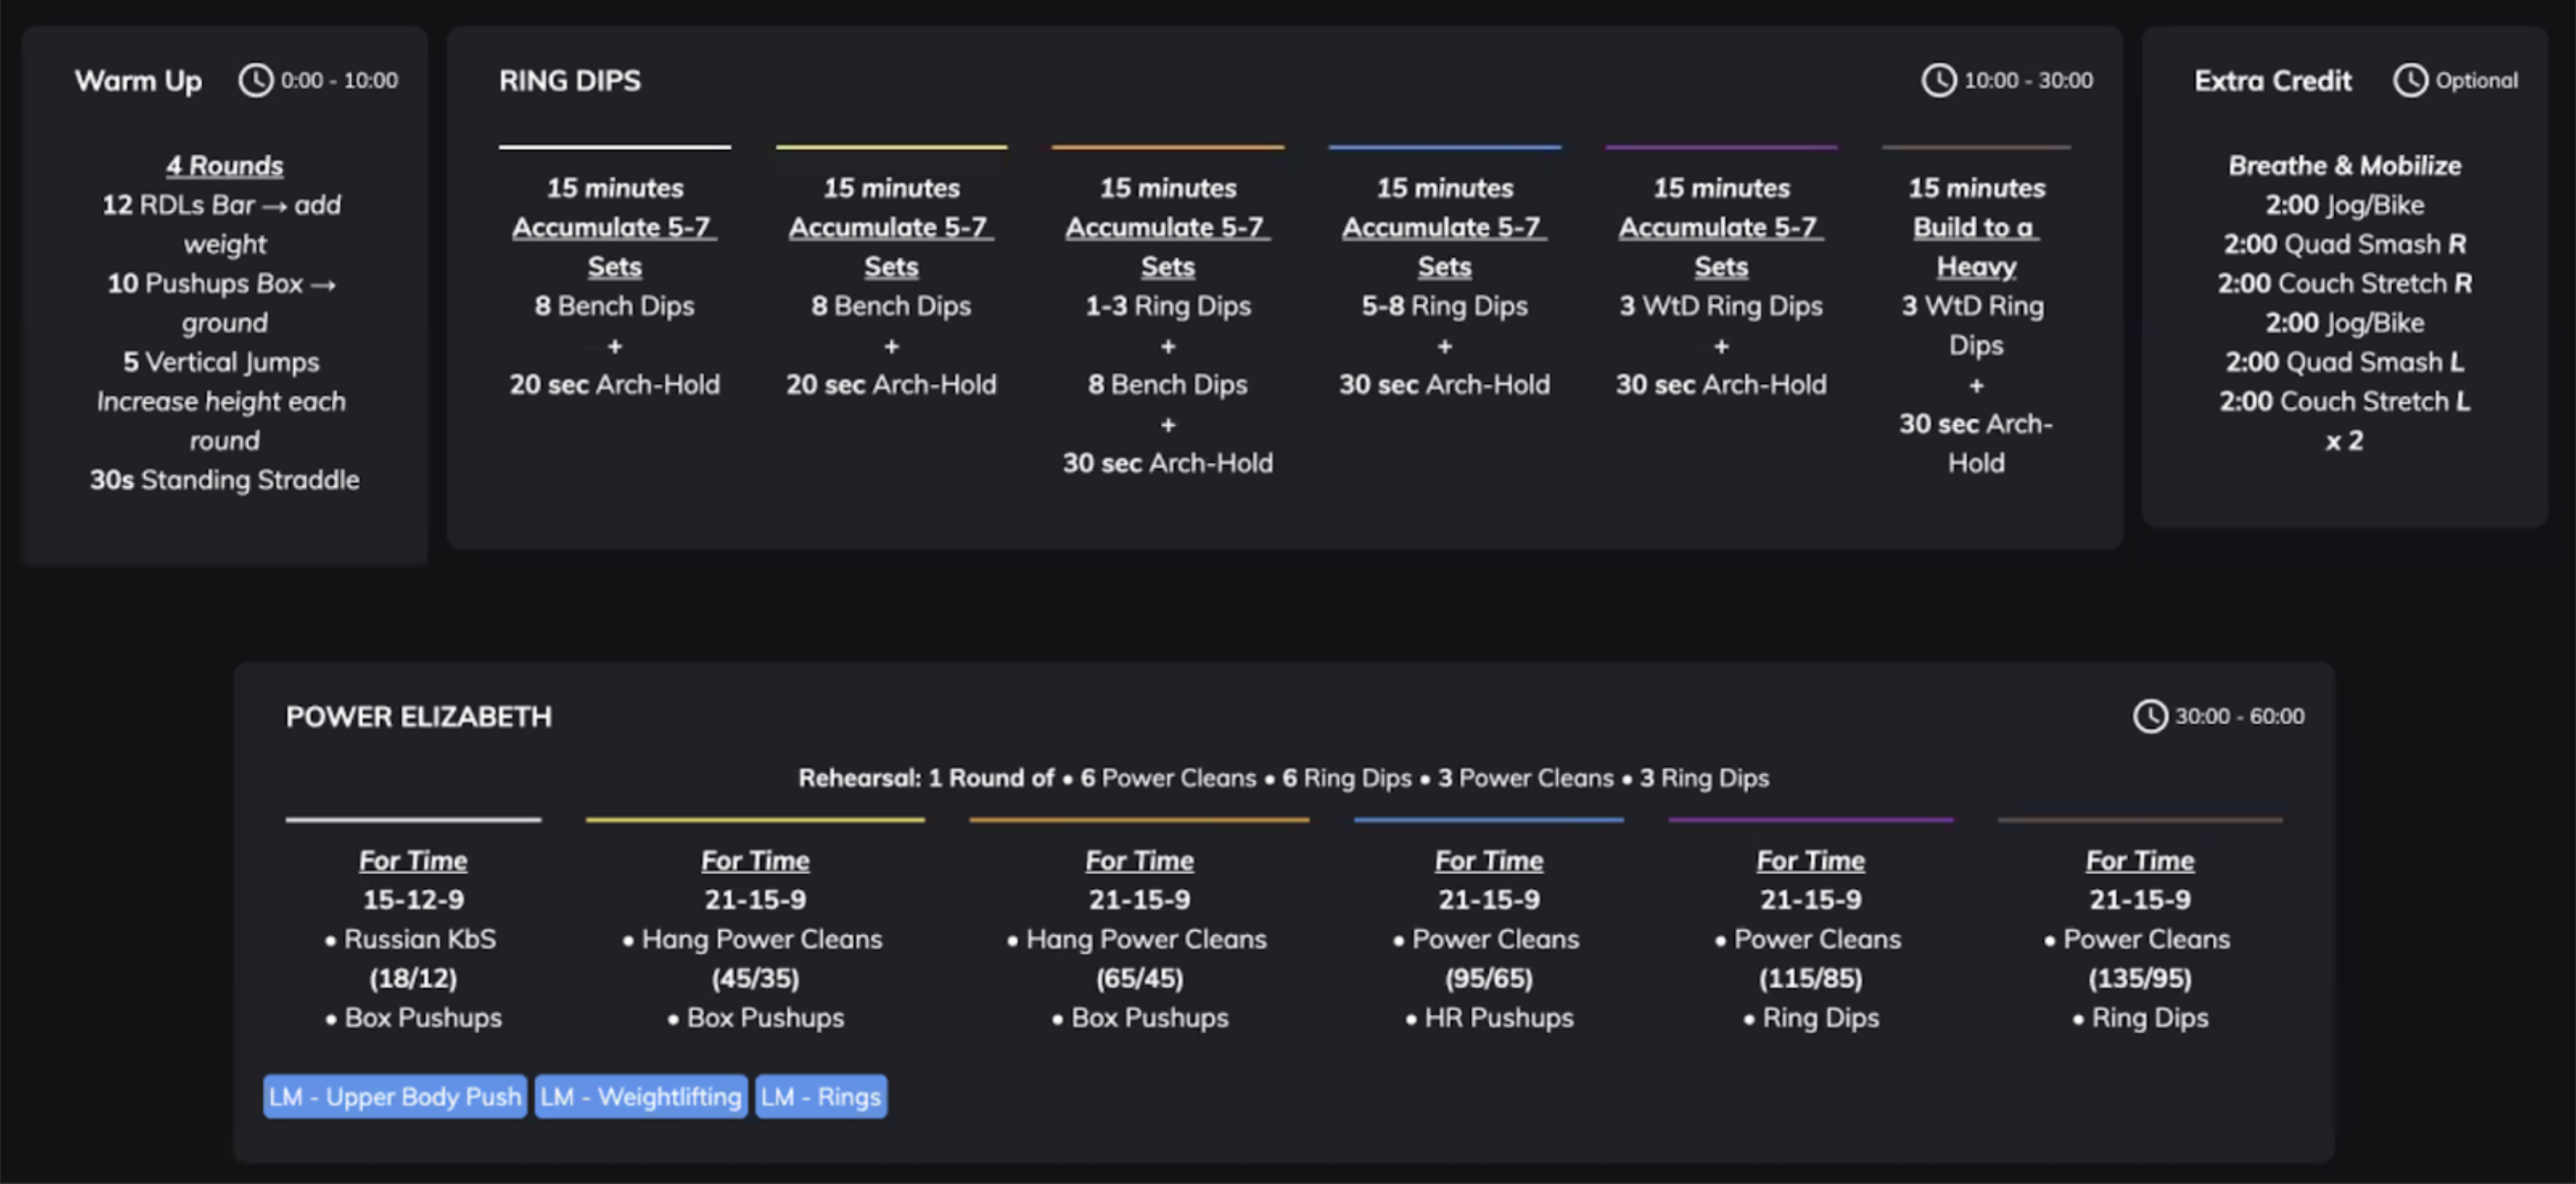
Task: Click the Extra Credit clock icon
Action: point(2410,80)
